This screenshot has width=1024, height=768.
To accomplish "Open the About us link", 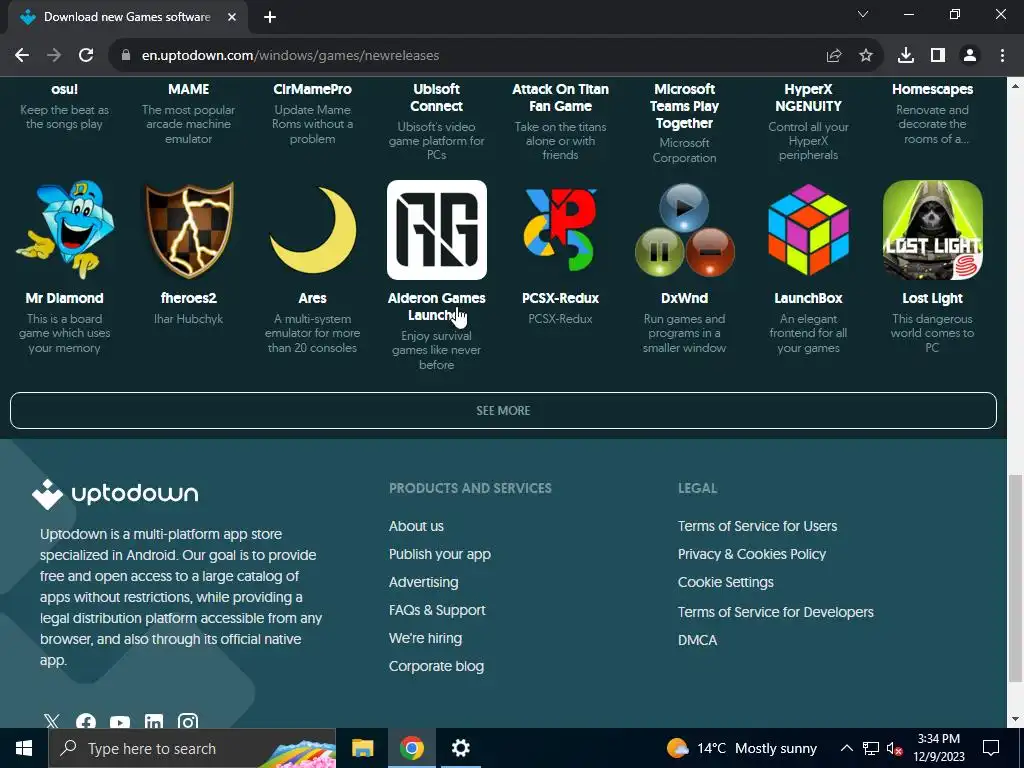I will pos(416,526).
